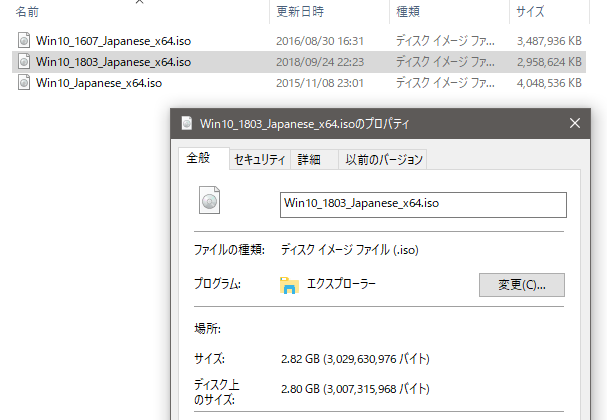This screenshot has height=420, width=607.
Task: Click size value 2.82 GB (3,029,630,976 バイト)
Action: click(355, 359)
